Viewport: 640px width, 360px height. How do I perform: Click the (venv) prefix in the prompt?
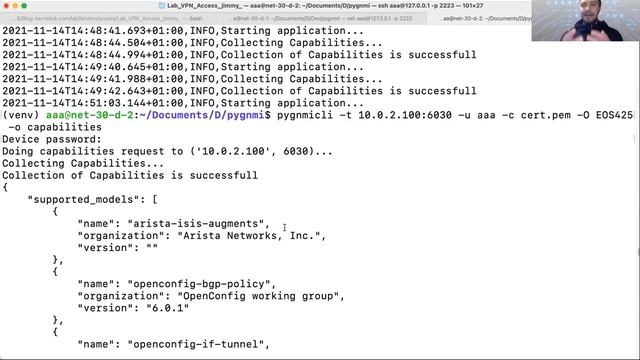click(x=21, y=115)
